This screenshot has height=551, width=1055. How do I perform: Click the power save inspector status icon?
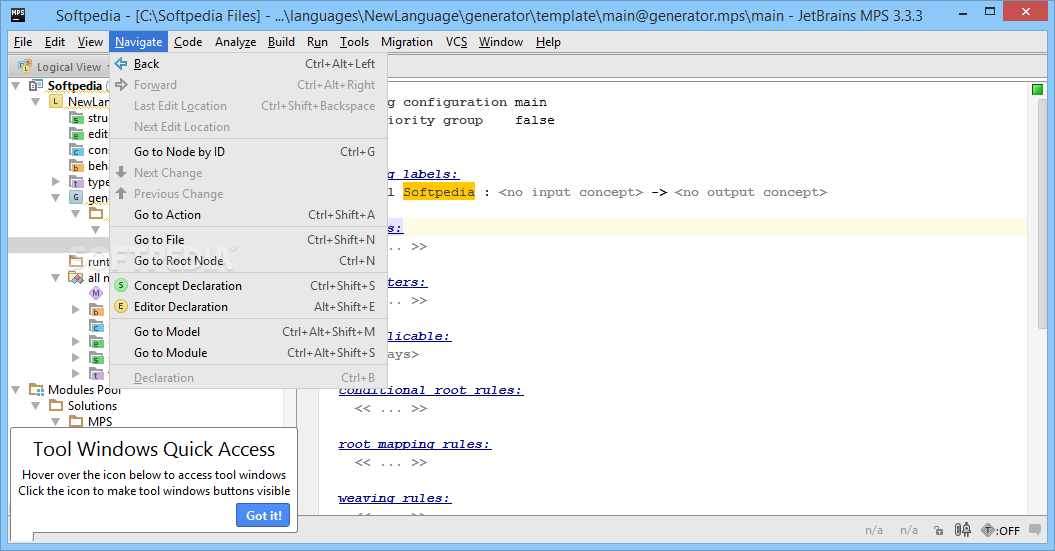coord(963,529)
